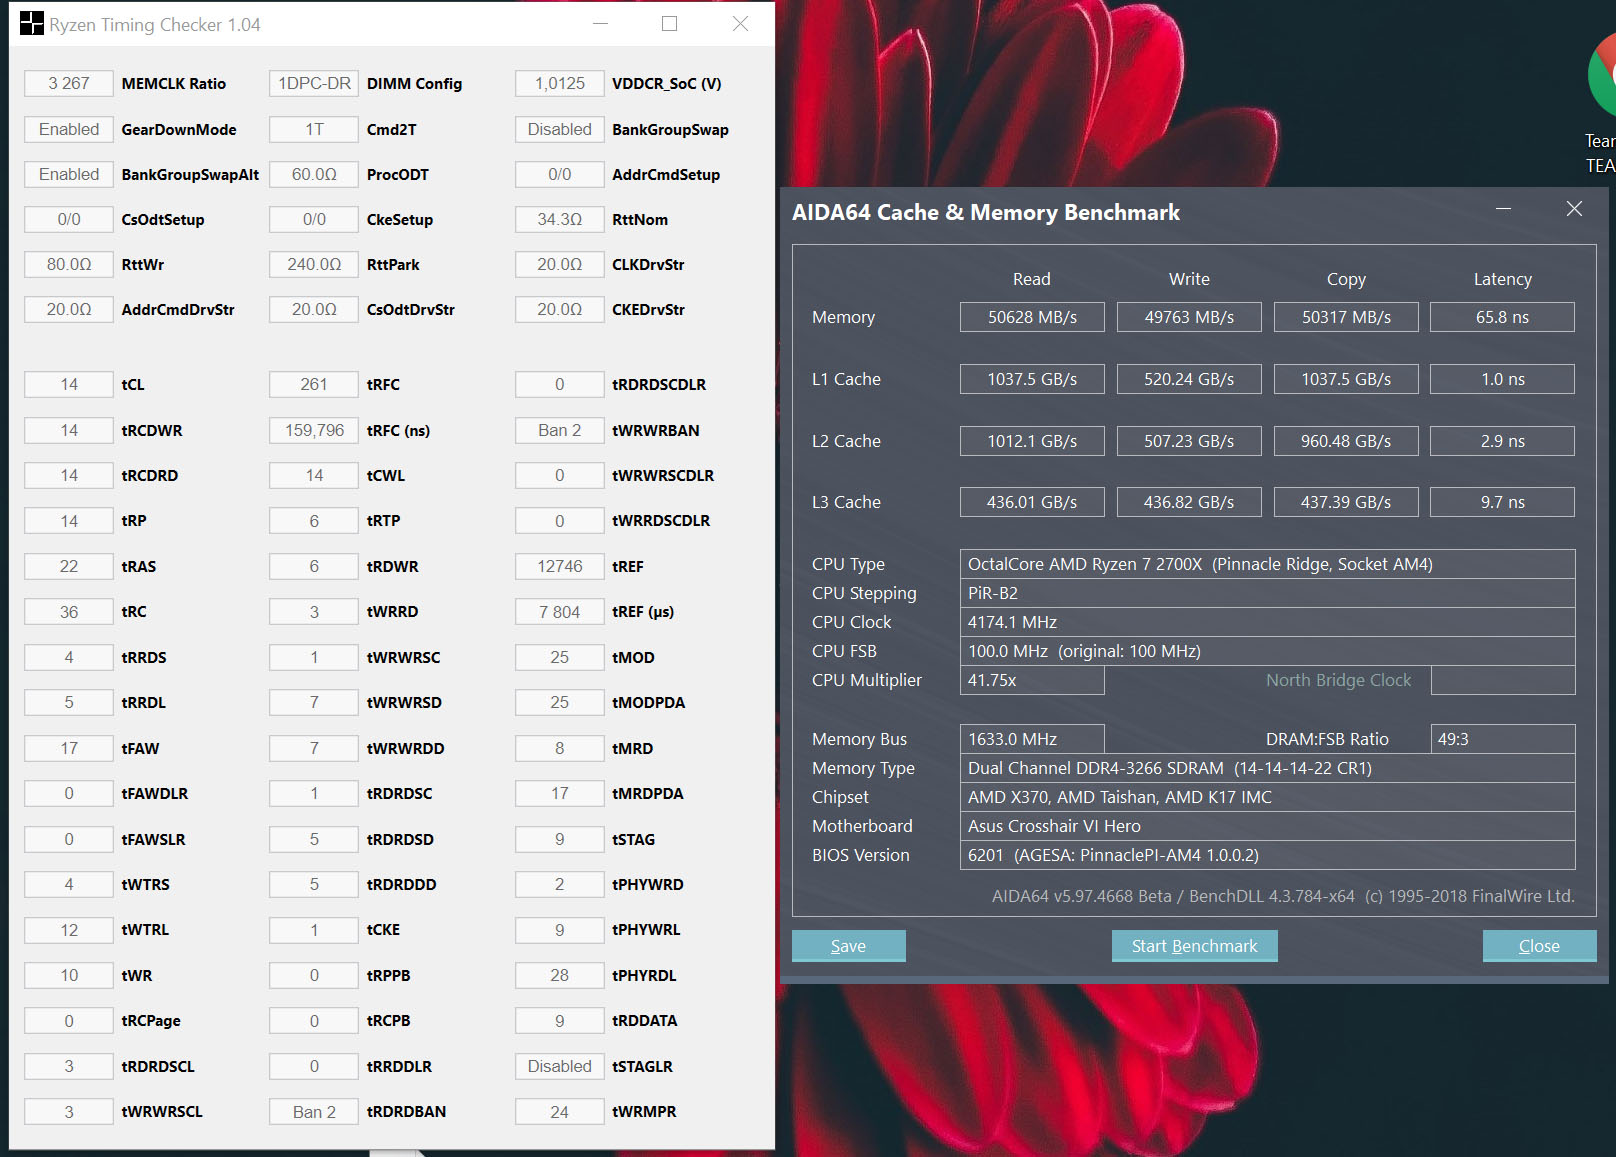
Task: Select the MEMCLK Ratio value field
Action: tap(69, 84)
